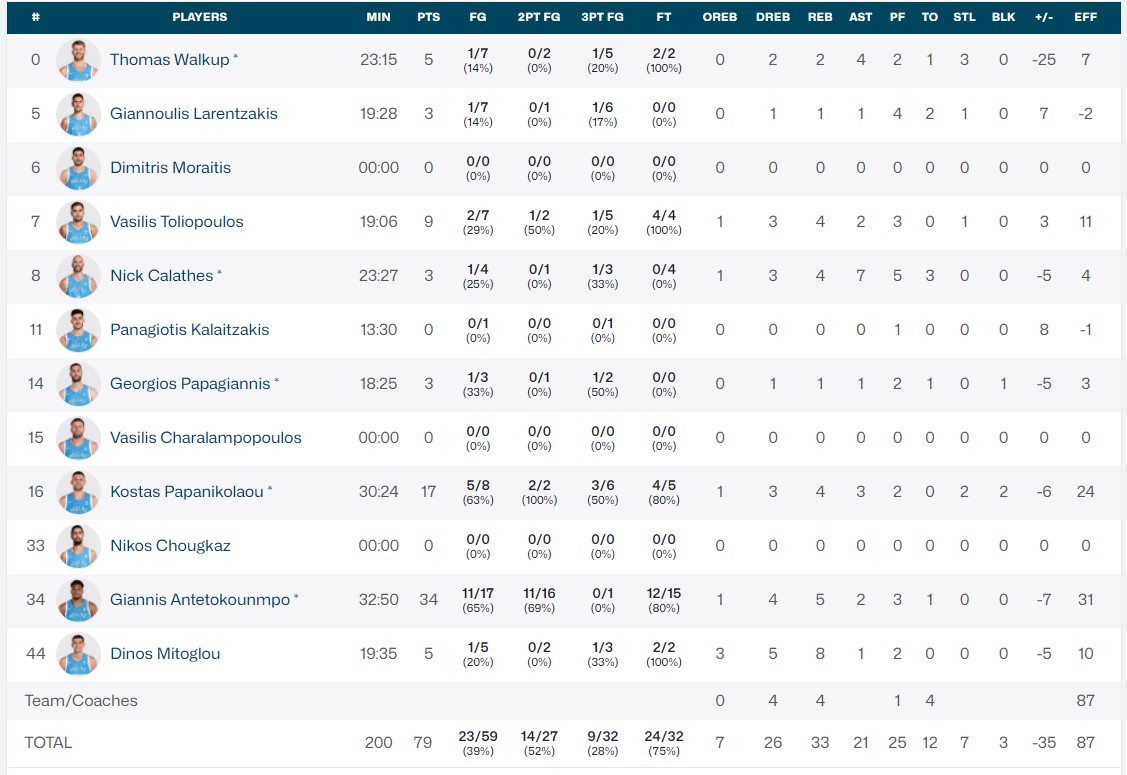The height and width of the screenshot is (775, 1127).
Task: Open Georgios Papagiannis's player photo
Action: (78, 384)
